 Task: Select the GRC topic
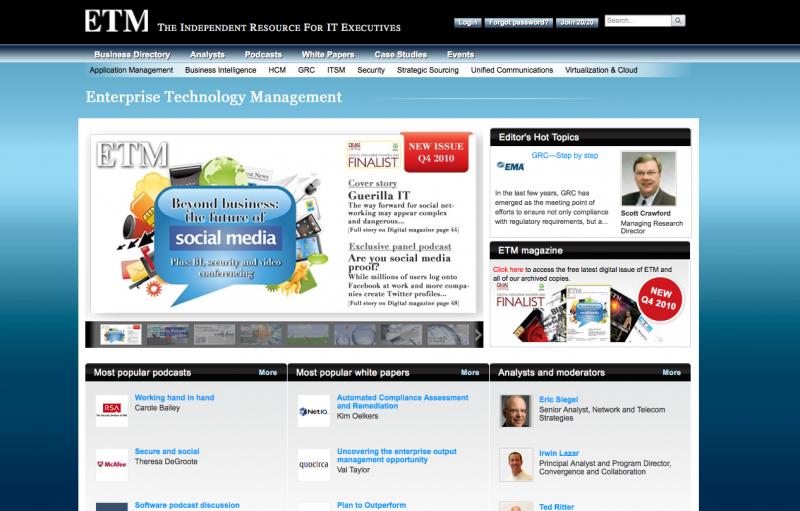(306, 70)
